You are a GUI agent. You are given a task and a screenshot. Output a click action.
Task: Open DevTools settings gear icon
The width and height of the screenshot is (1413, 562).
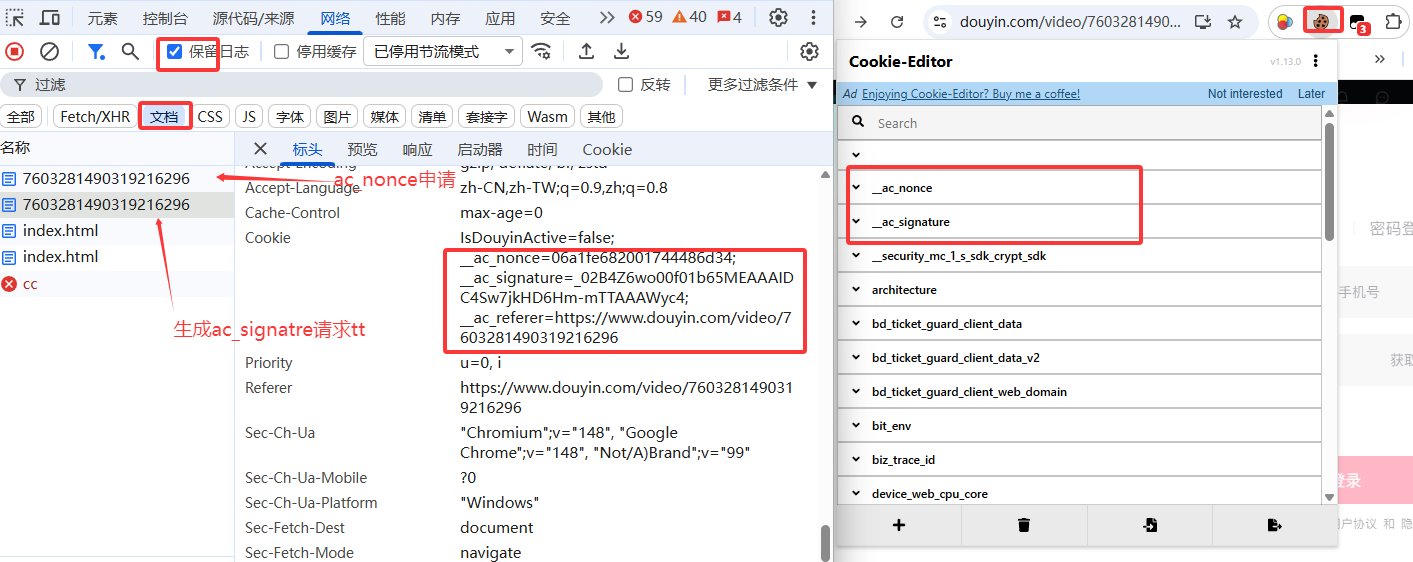778,17
